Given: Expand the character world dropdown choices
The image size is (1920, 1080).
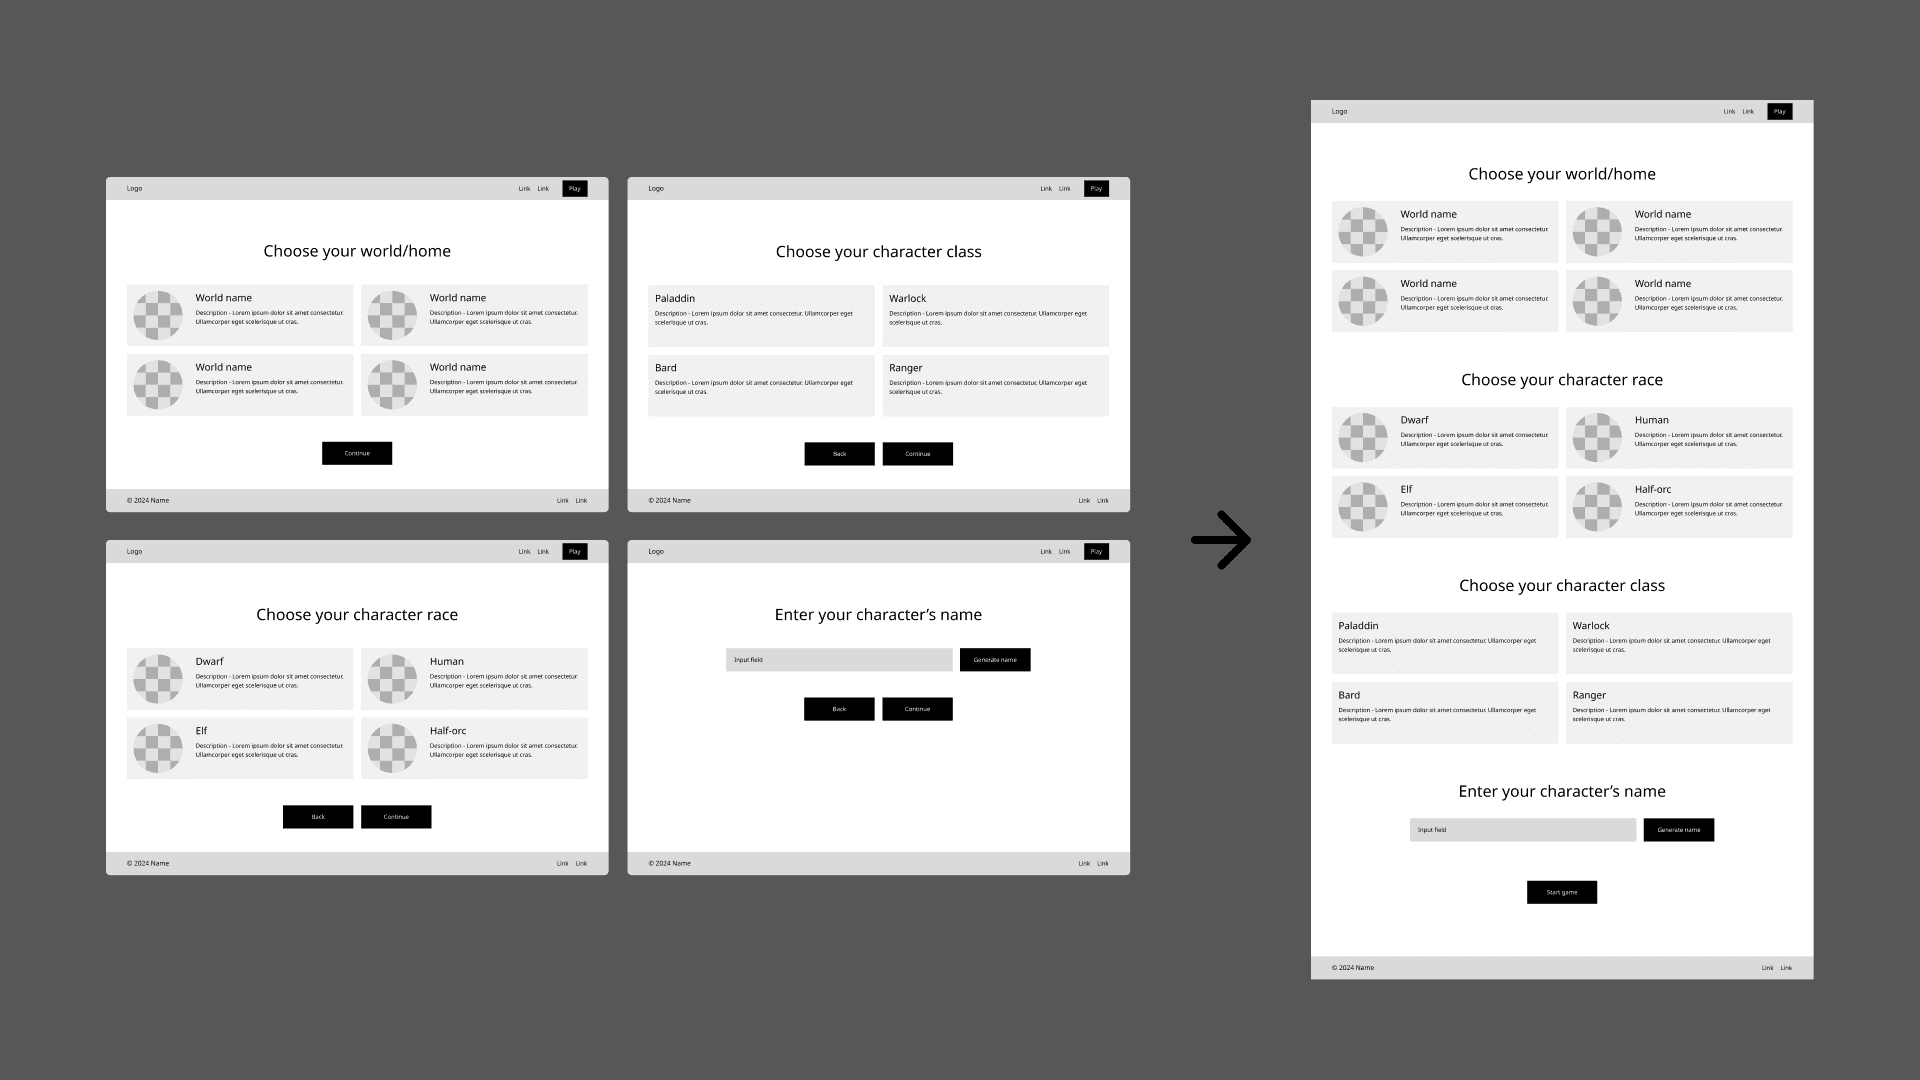Looking at the screenshot, I should (1561, 173).
